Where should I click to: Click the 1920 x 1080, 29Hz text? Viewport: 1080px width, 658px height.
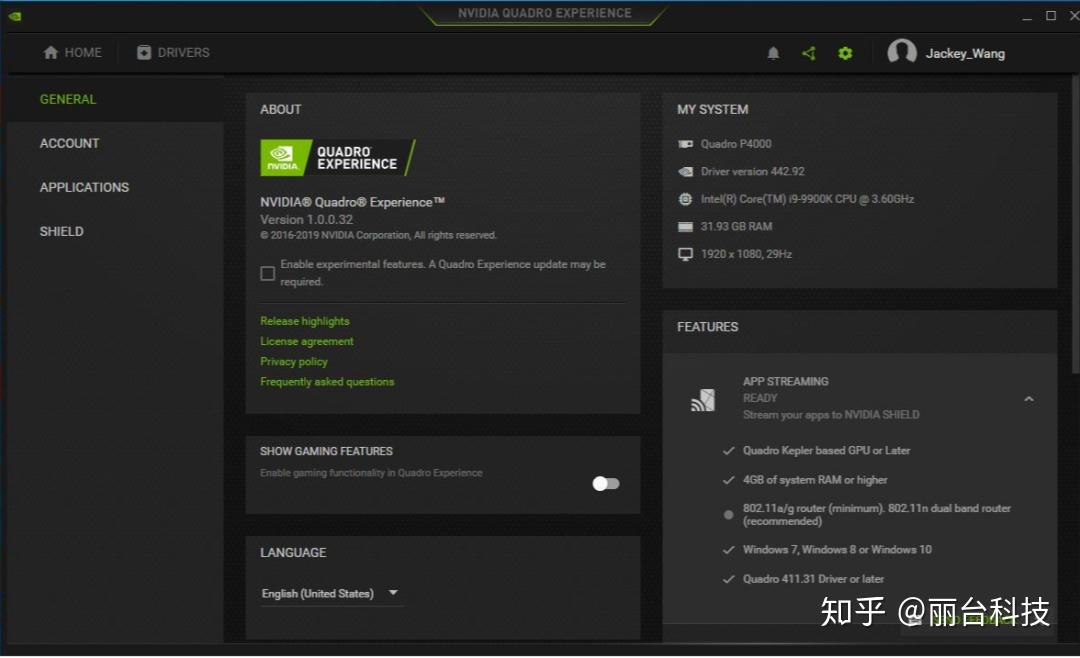coord(746,254)
